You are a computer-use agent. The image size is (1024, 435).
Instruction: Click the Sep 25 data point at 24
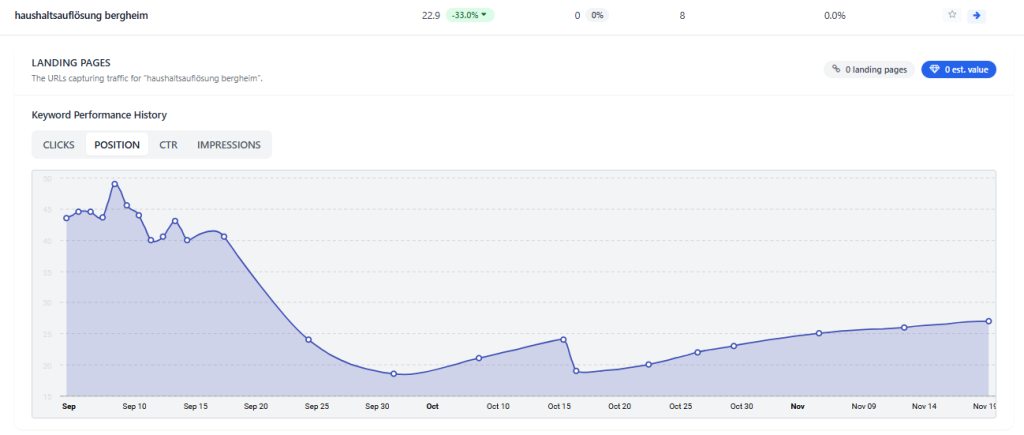308,340
